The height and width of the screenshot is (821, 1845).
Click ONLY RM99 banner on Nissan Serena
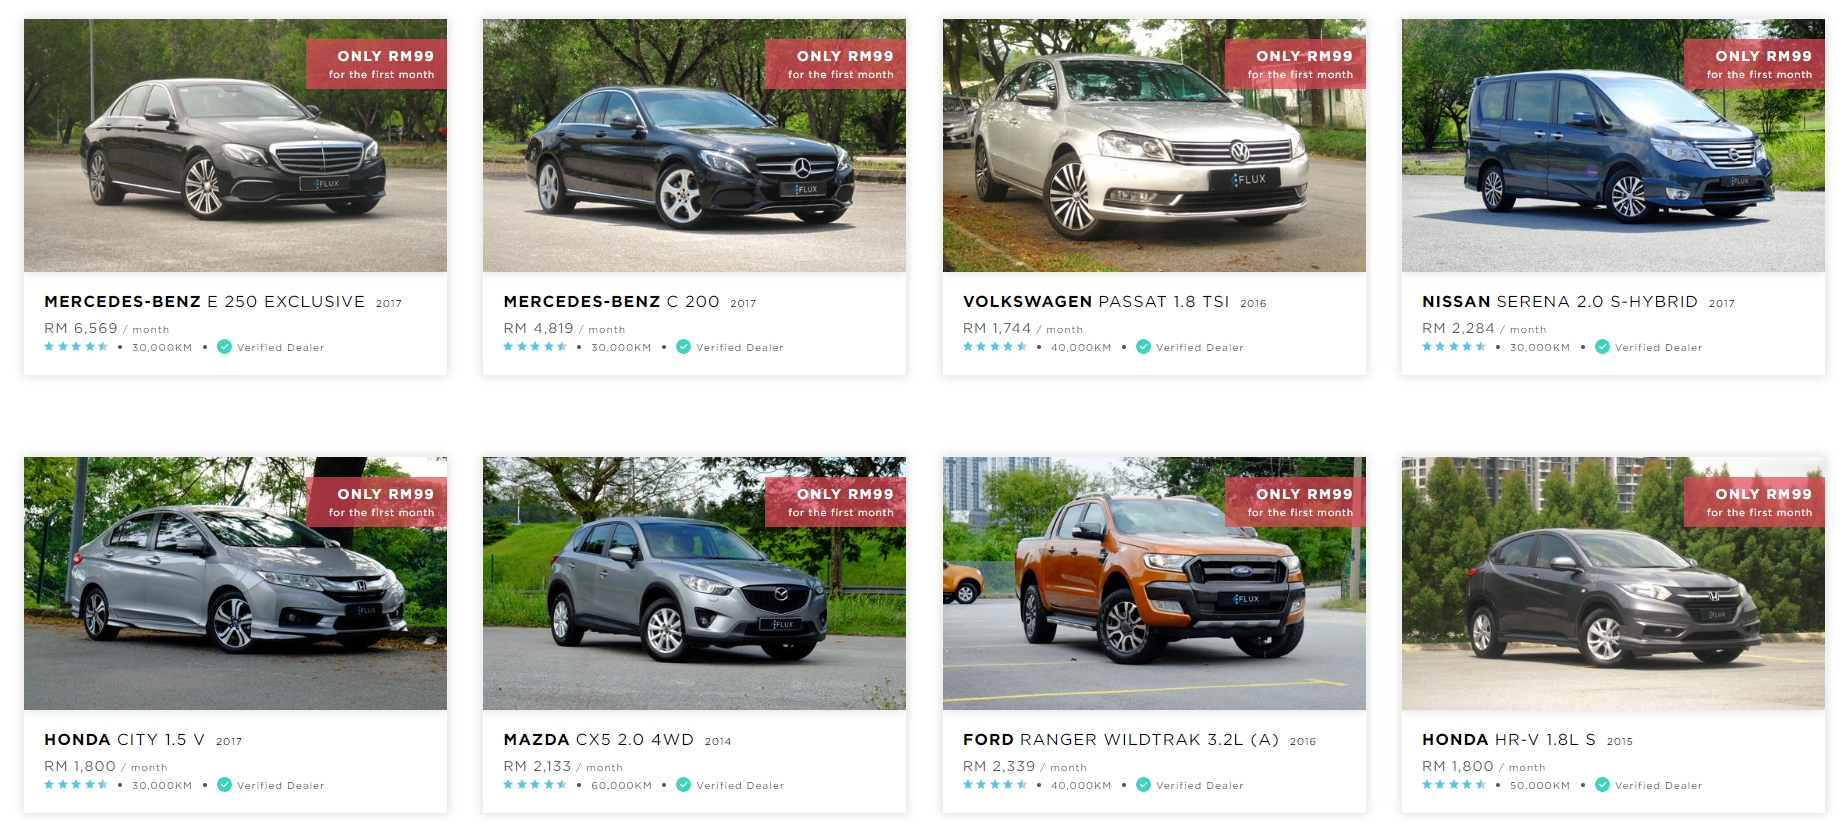point(1755,64)
